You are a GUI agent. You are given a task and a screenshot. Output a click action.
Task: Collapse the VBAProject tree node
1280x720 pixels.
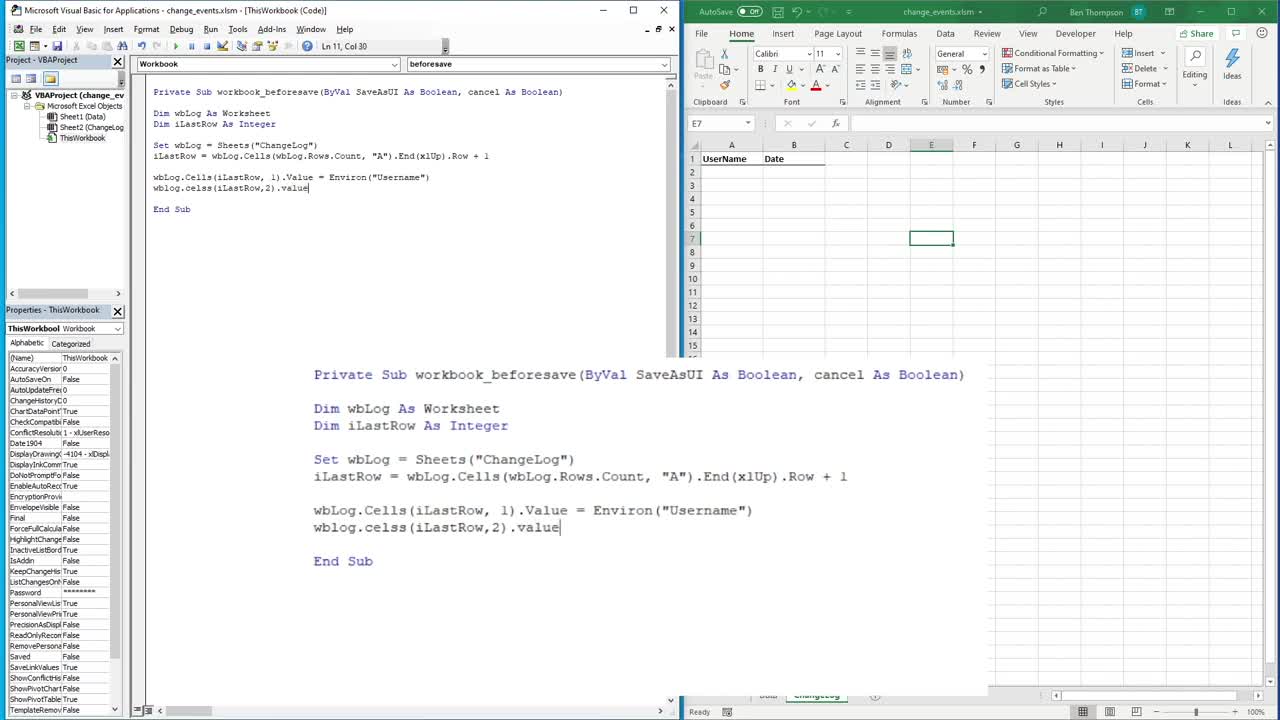(14, 95)
